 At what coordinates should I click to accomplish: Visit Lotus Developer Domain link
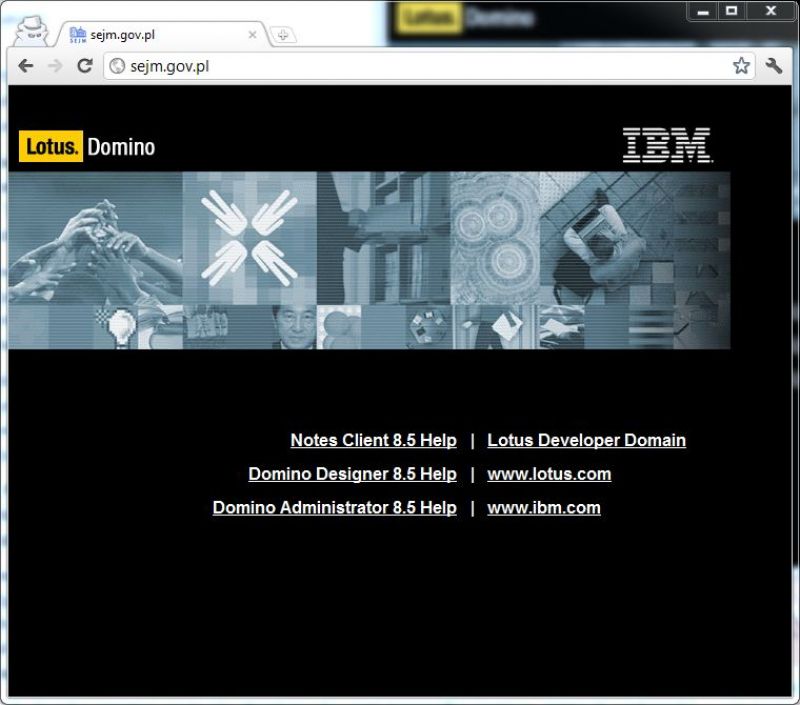click(587, 440)
